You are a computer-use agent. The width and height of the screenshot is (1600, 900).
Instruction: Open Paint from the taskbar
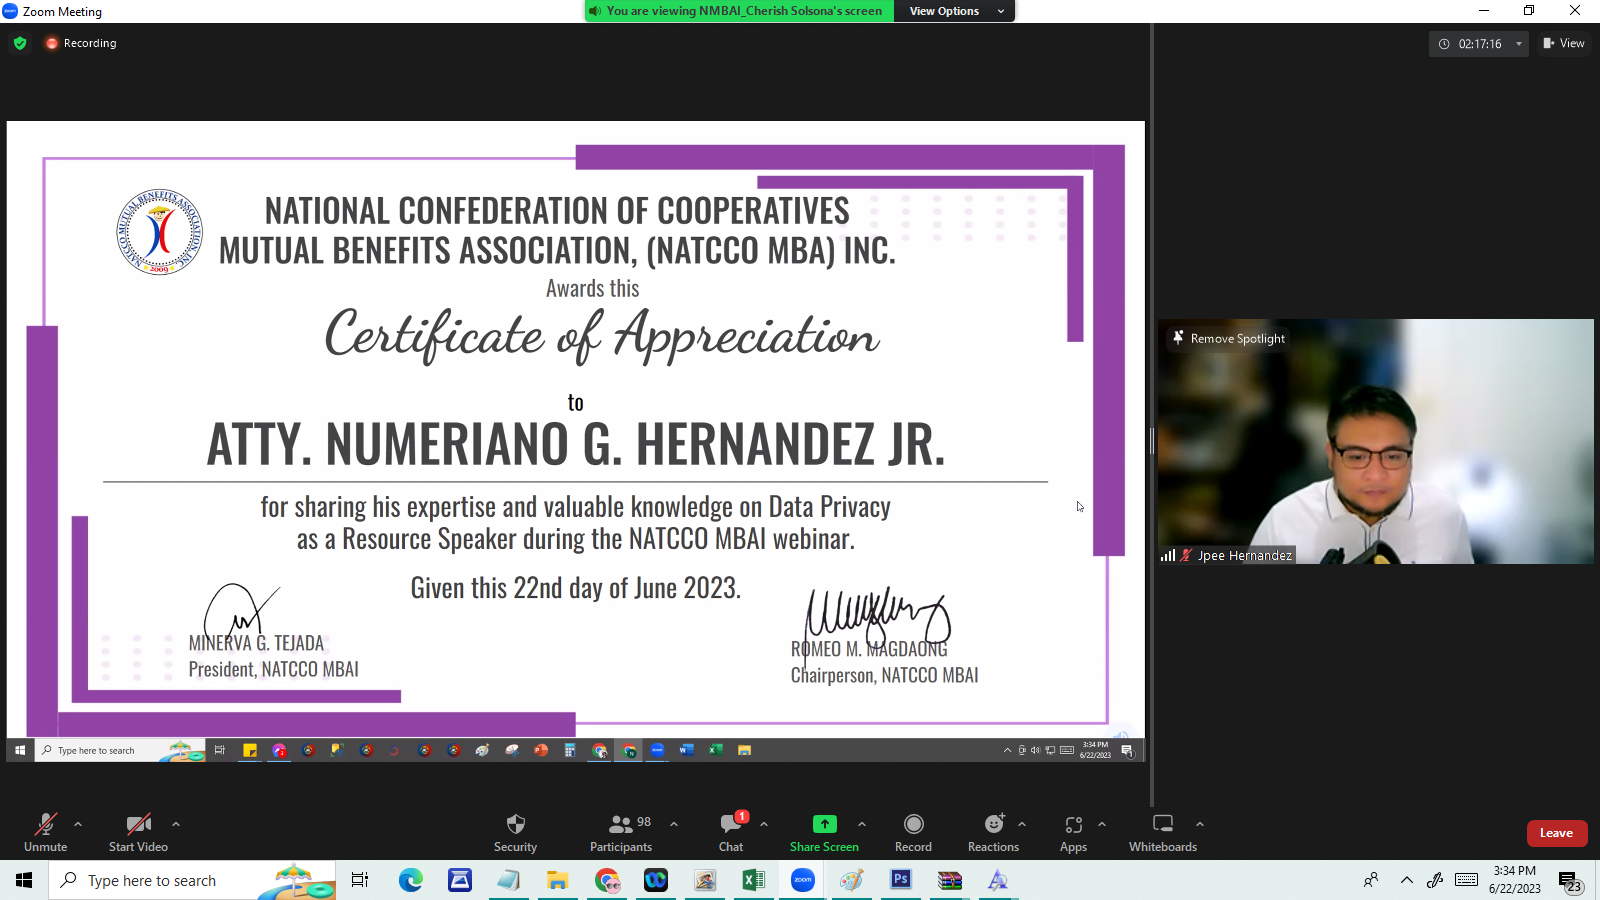(x=851, y=880)
